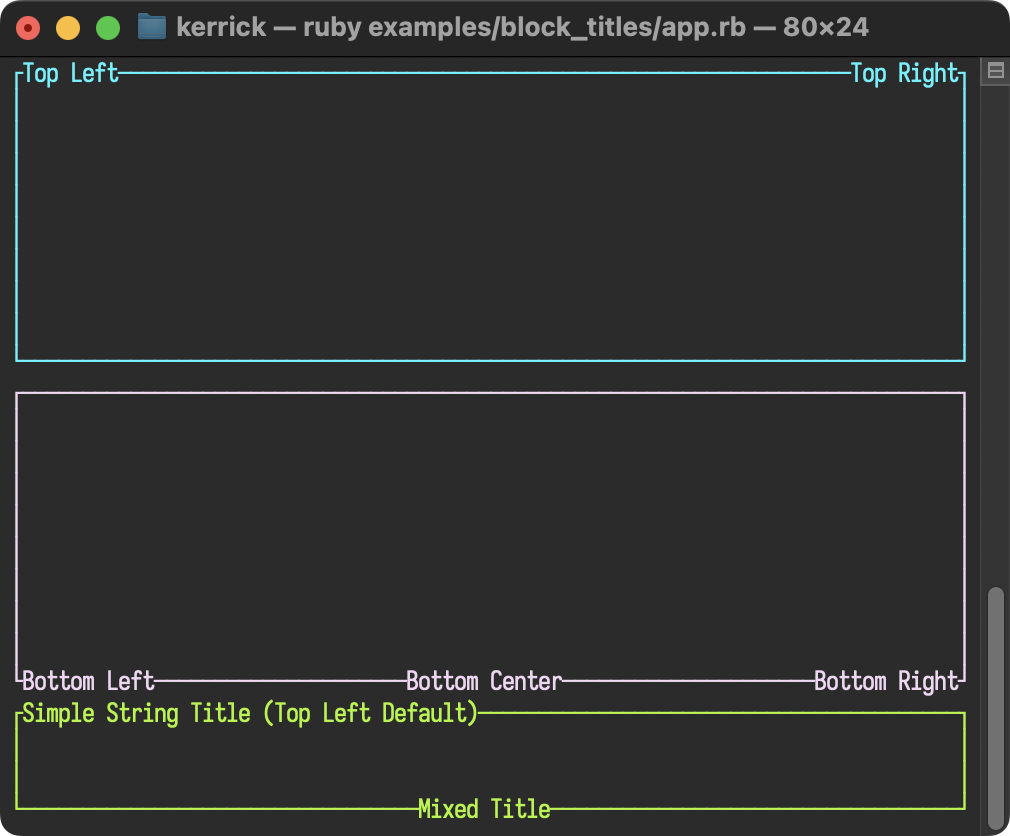Click the 'Top Right' block title

point(904,73)
